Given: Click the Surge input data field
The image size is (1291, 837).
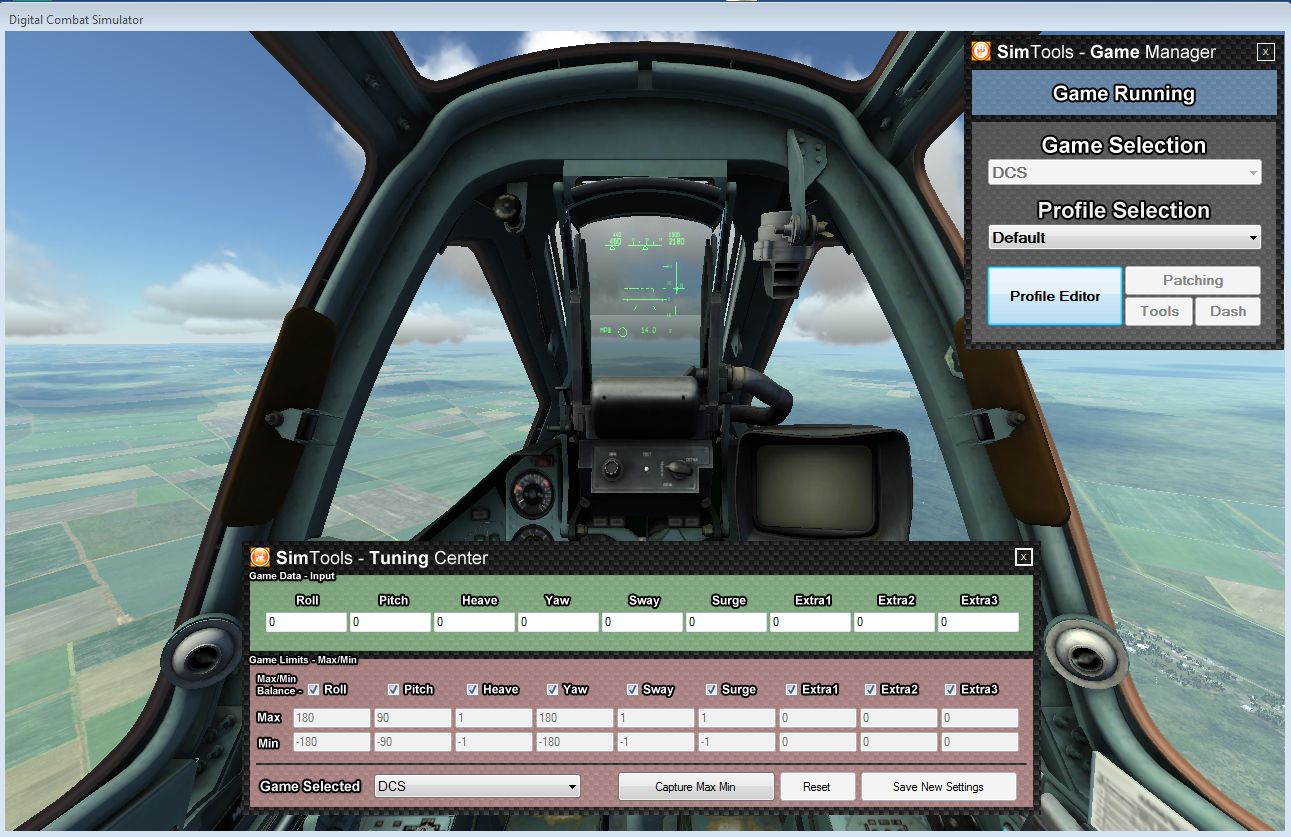Looking at the screenshot, I should pyautogui.click(x=726, y=622).
